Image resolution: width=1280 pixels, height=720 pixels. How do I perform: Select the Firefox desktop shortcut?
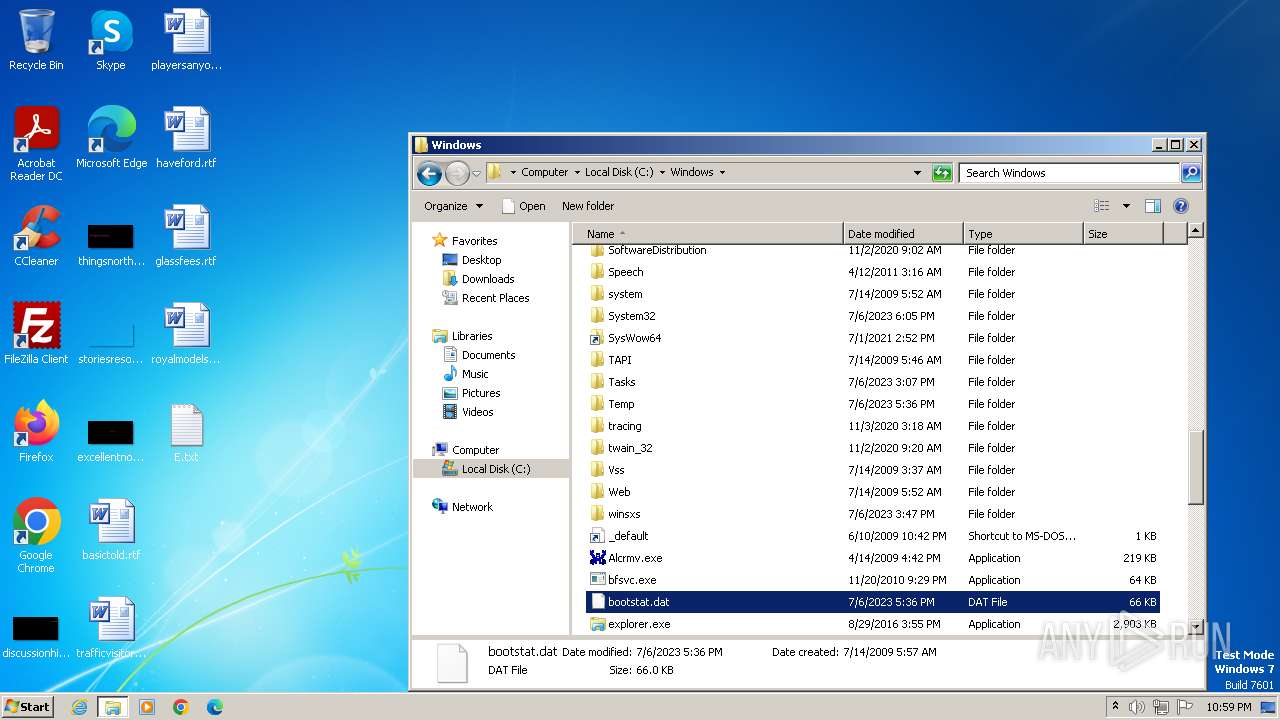point(36,432)
